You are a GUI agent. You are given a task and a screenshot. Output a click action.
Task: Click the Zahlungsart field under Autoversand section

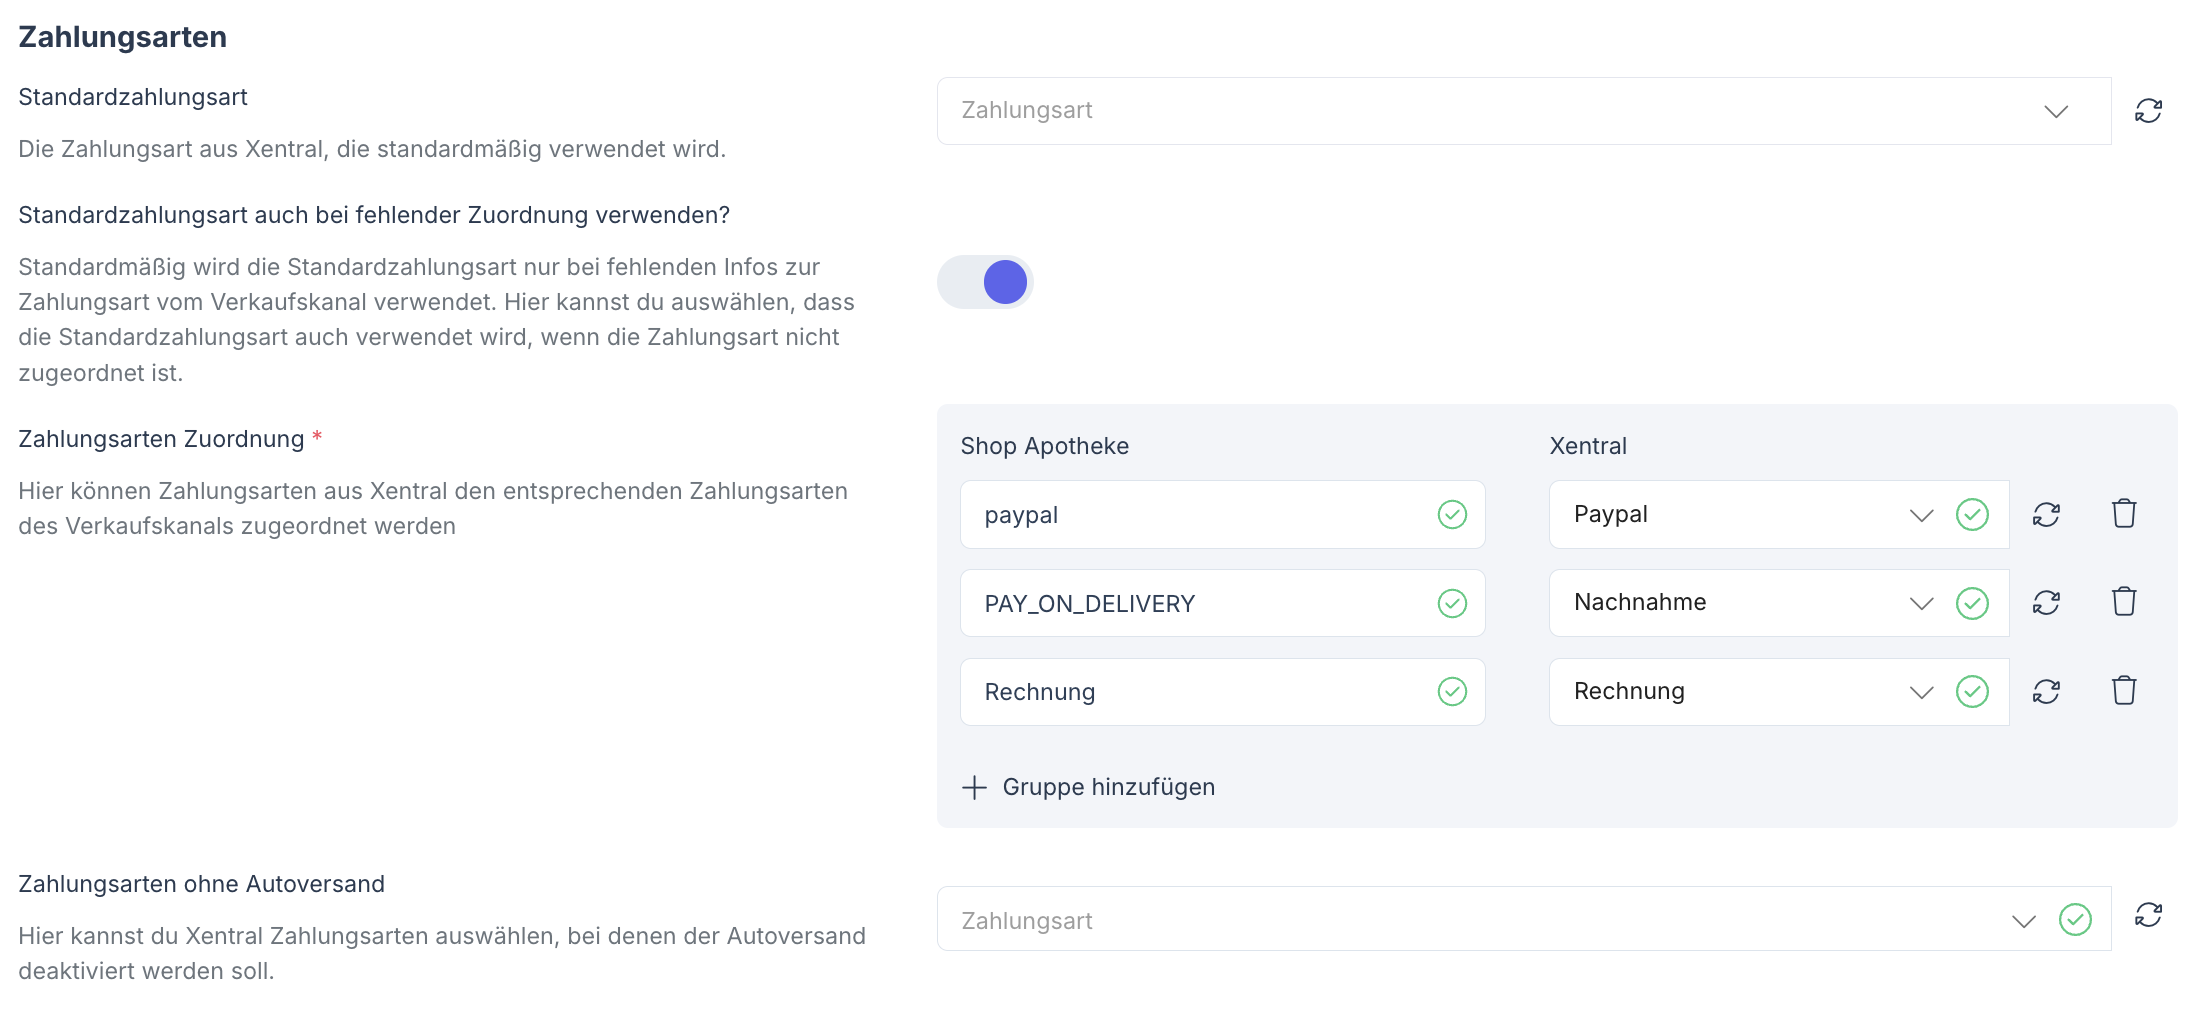[1300, 918]
